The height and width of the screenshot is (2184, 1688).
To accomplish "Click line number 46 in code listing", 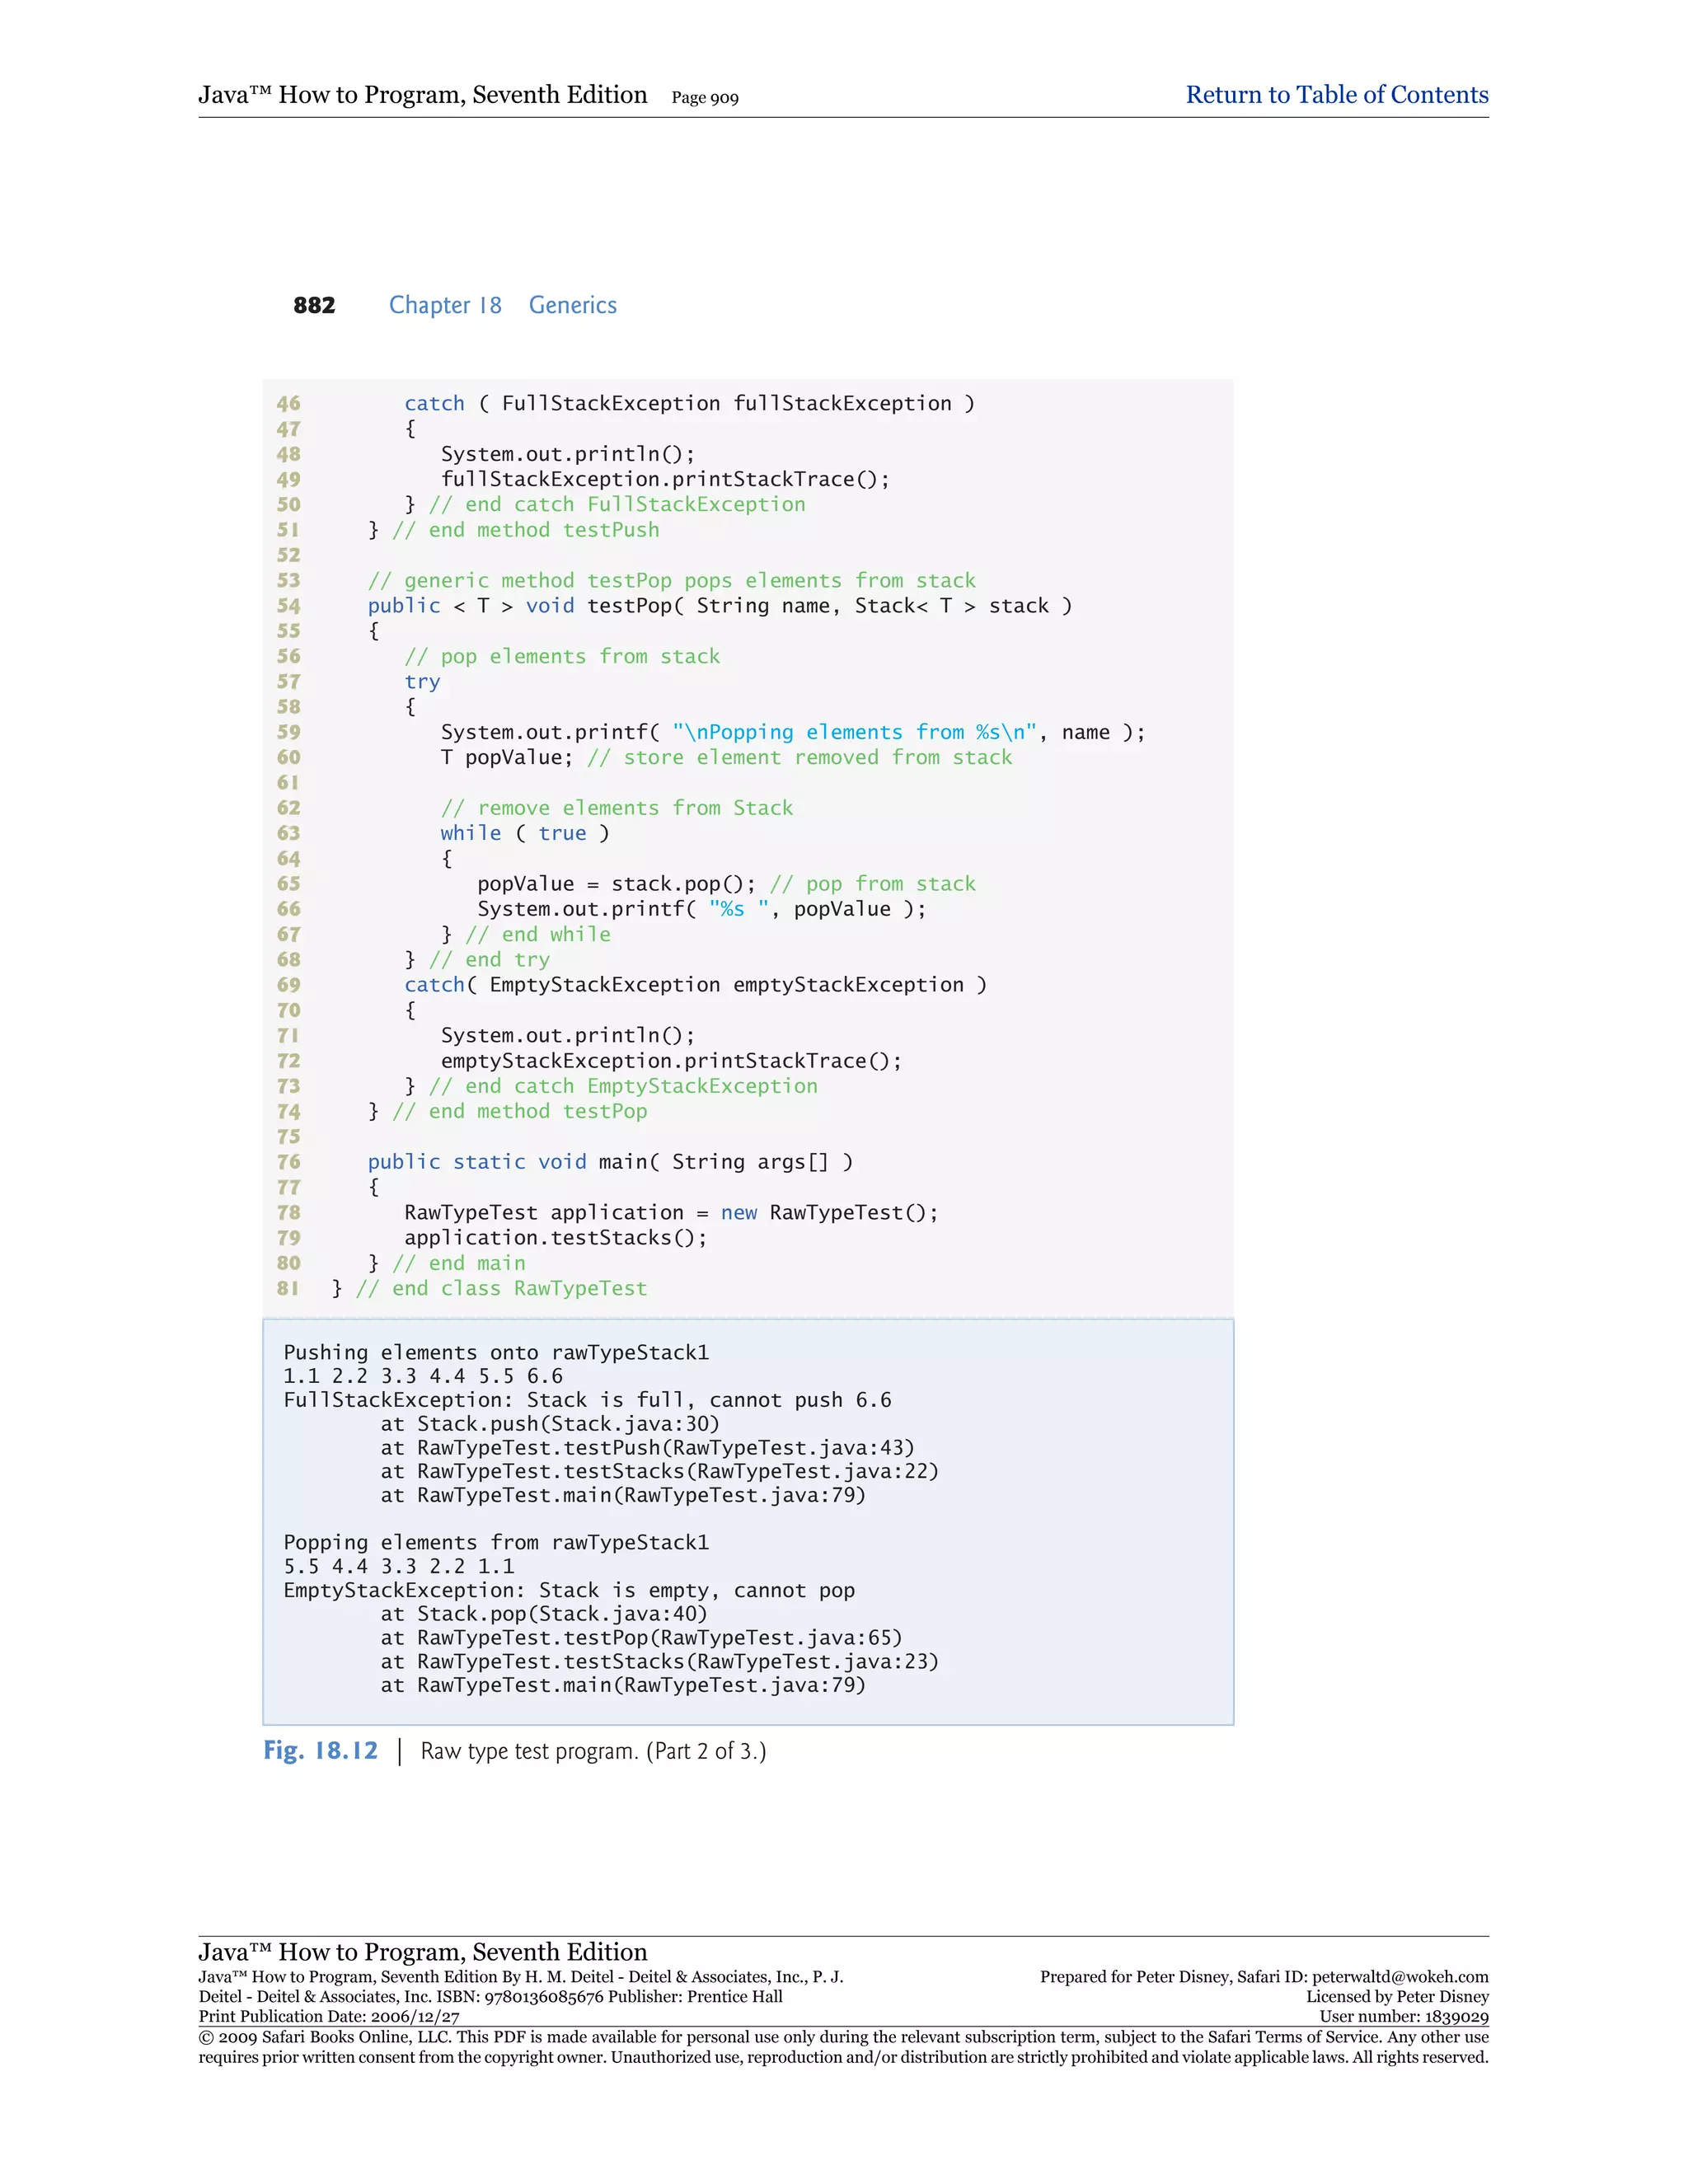I will 288,403.
